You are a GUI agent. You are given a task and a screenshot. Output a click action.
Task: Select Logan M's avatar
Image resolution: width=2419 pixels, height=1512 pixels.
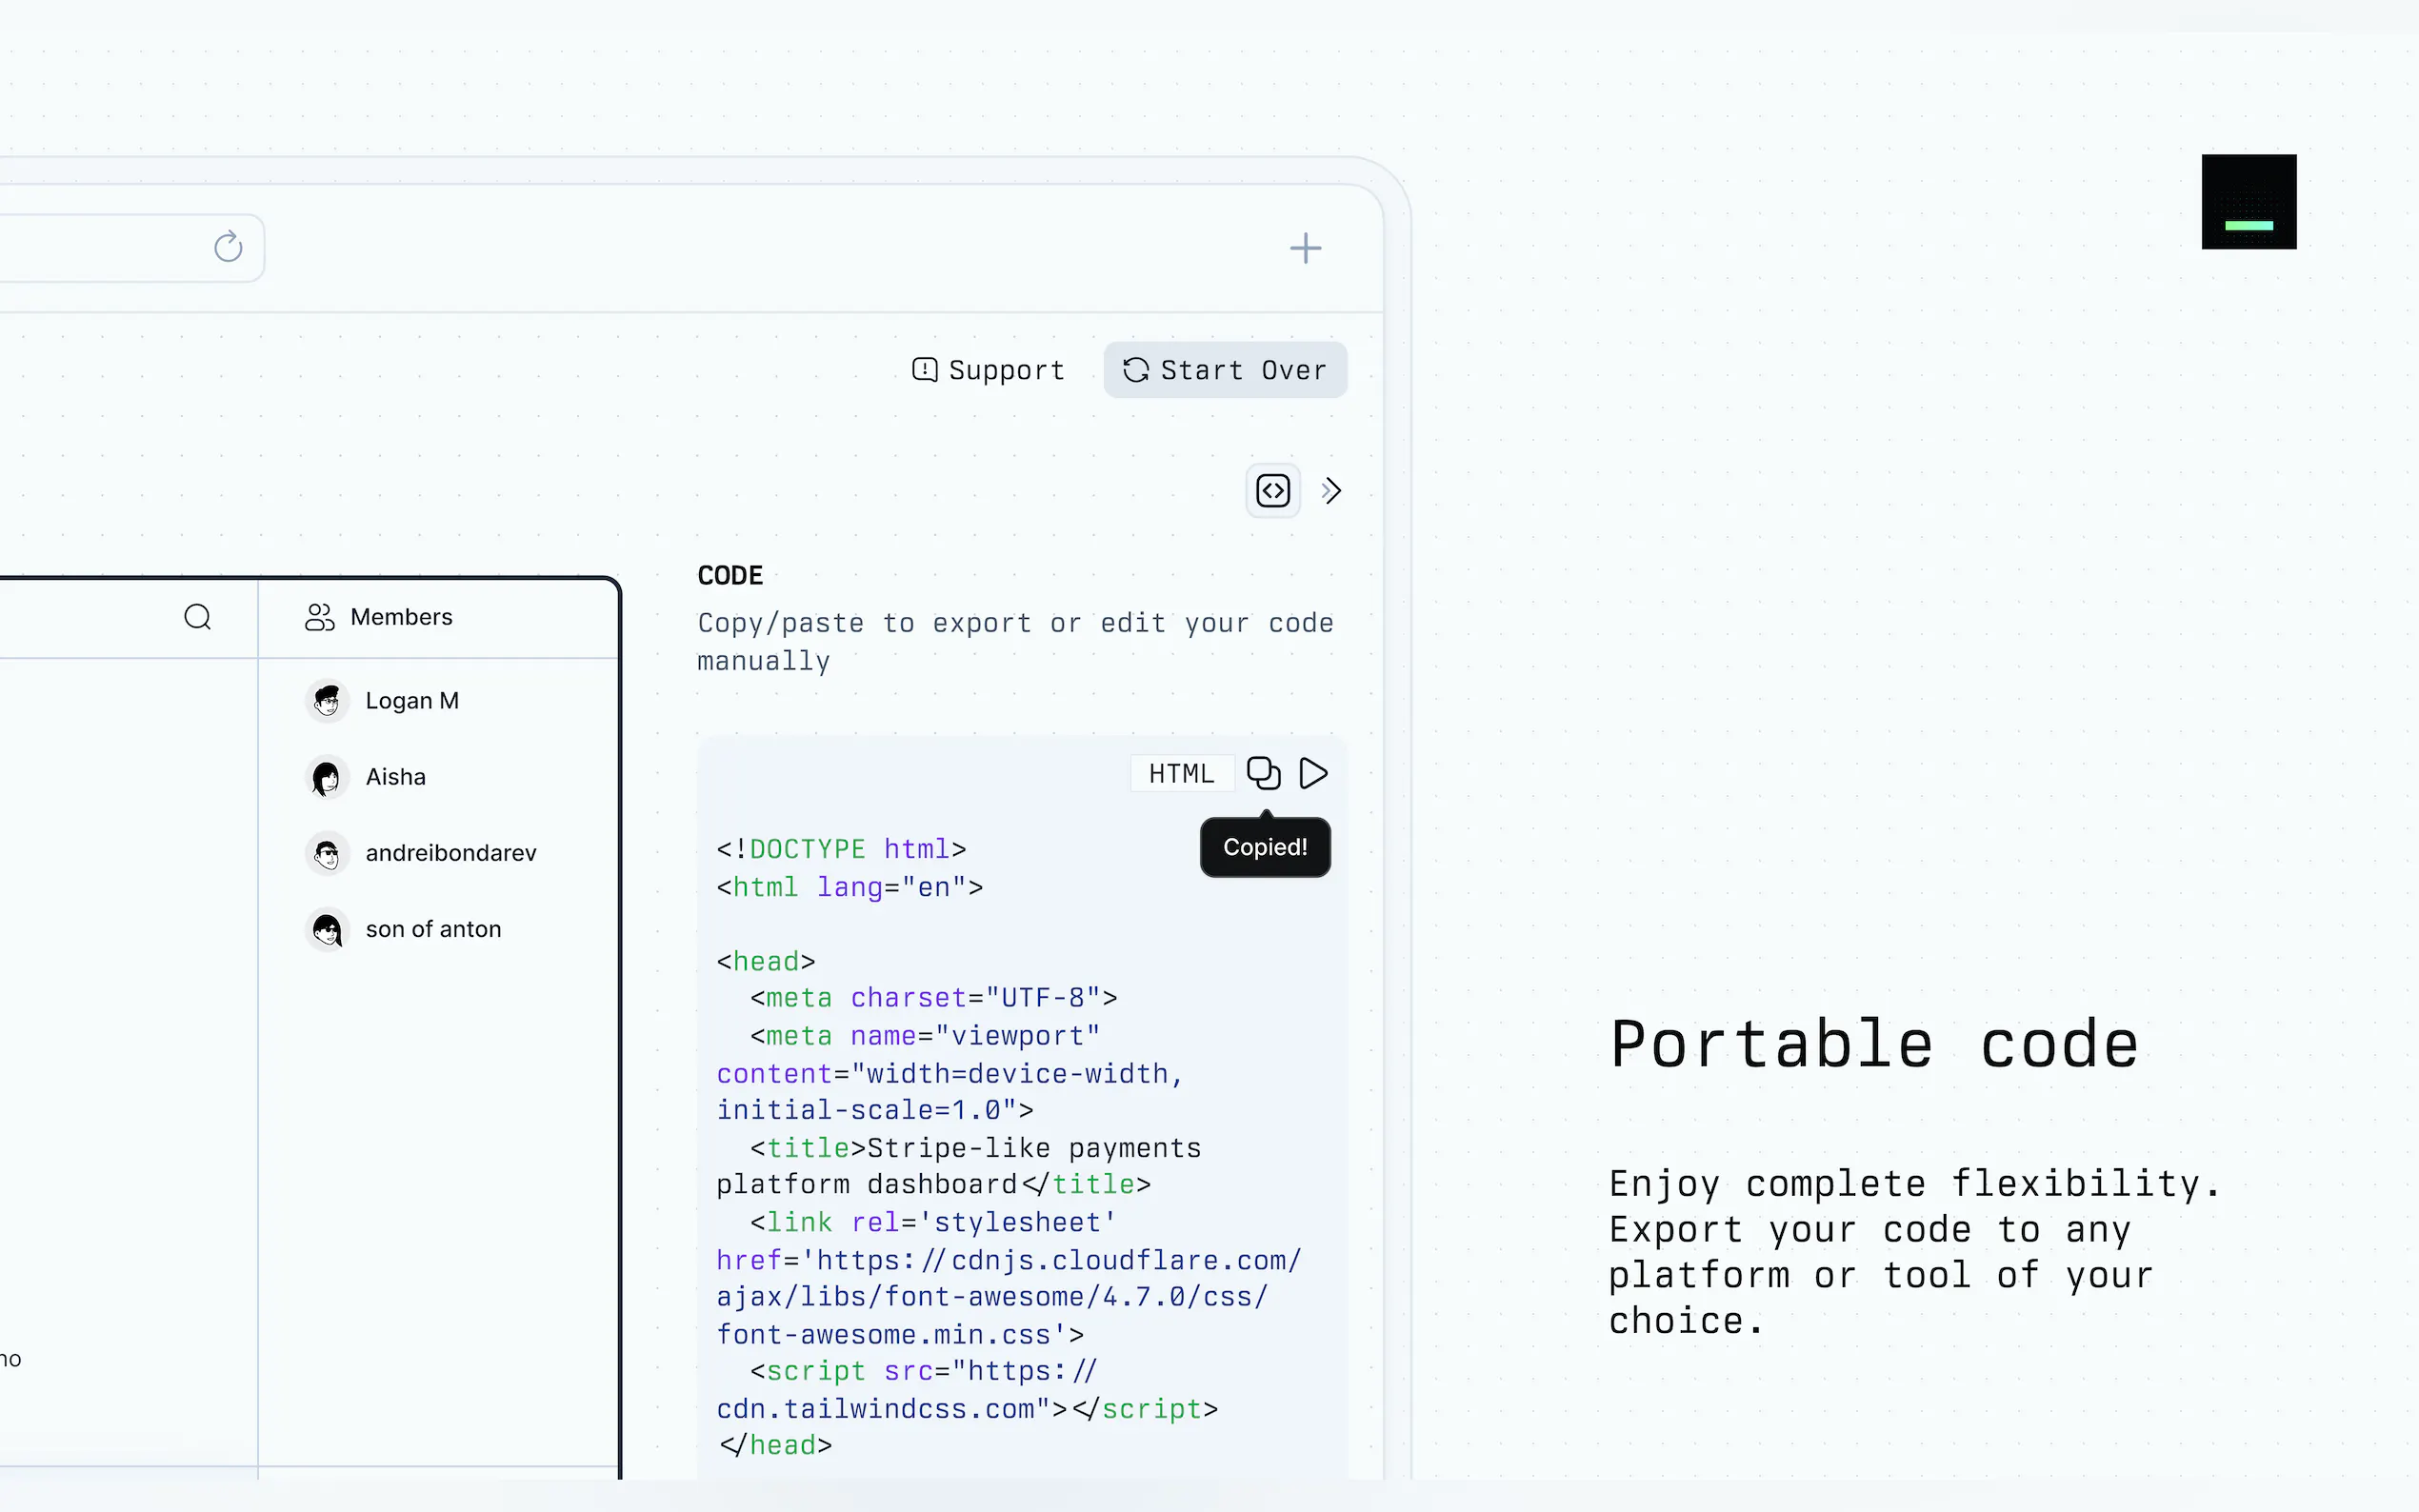[x=327, y=701]
